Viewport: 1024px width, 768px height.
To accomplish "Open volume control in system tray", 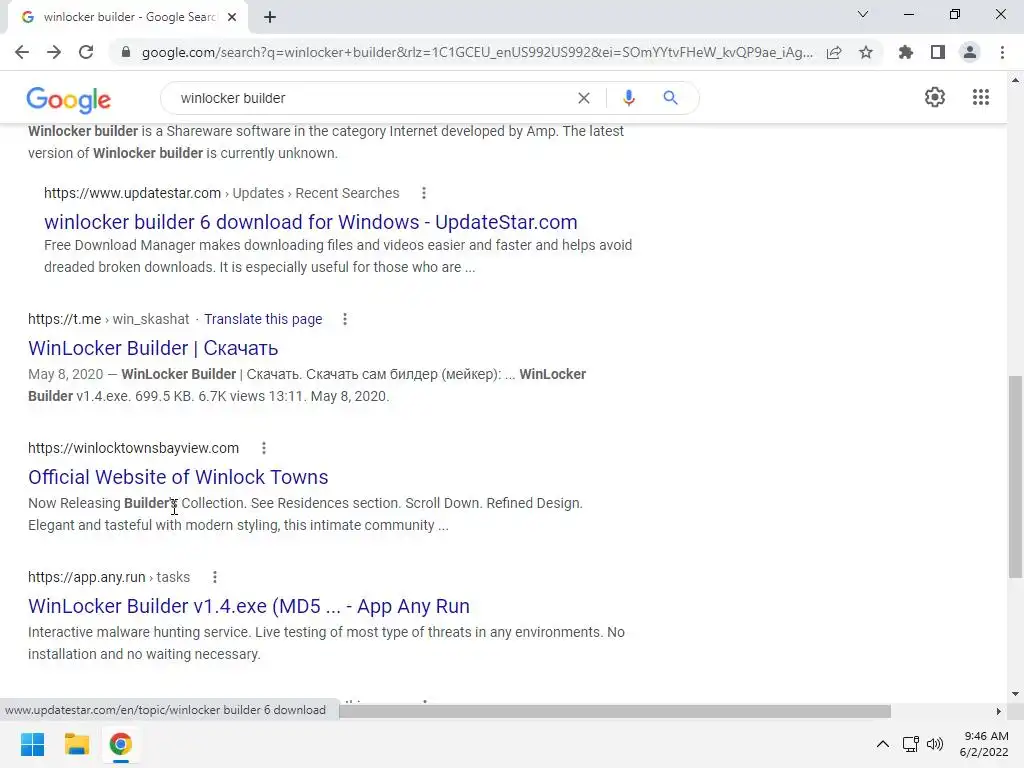I will [935, 744].
